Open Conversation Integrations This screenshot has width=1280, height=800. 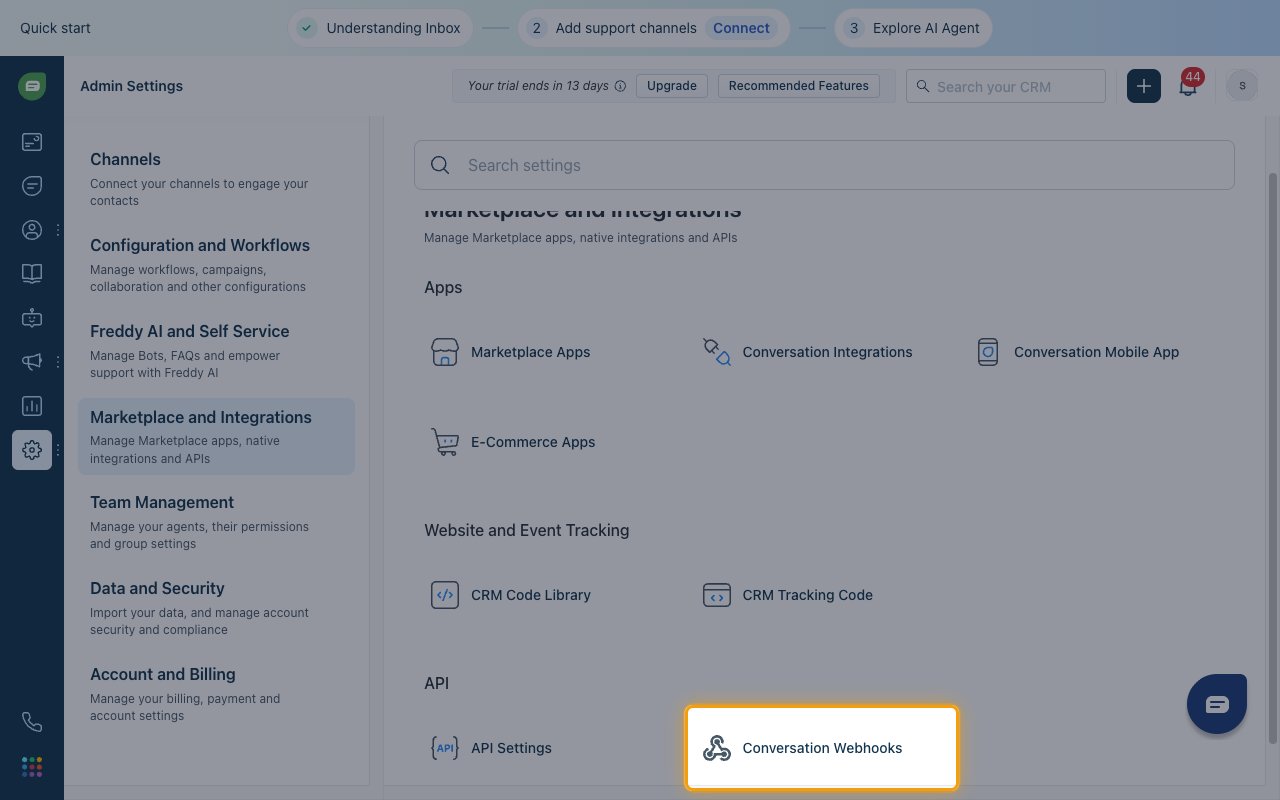pyautogui.click(x=807, y=352)
